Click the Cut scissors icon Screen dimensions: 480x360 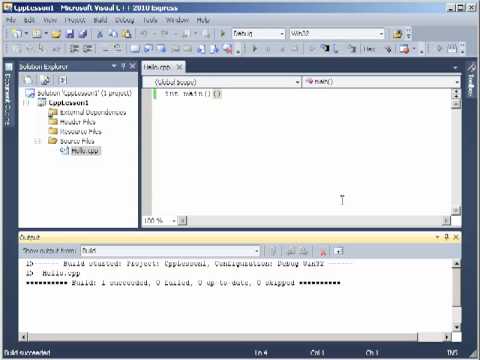[x=99, y=34]
